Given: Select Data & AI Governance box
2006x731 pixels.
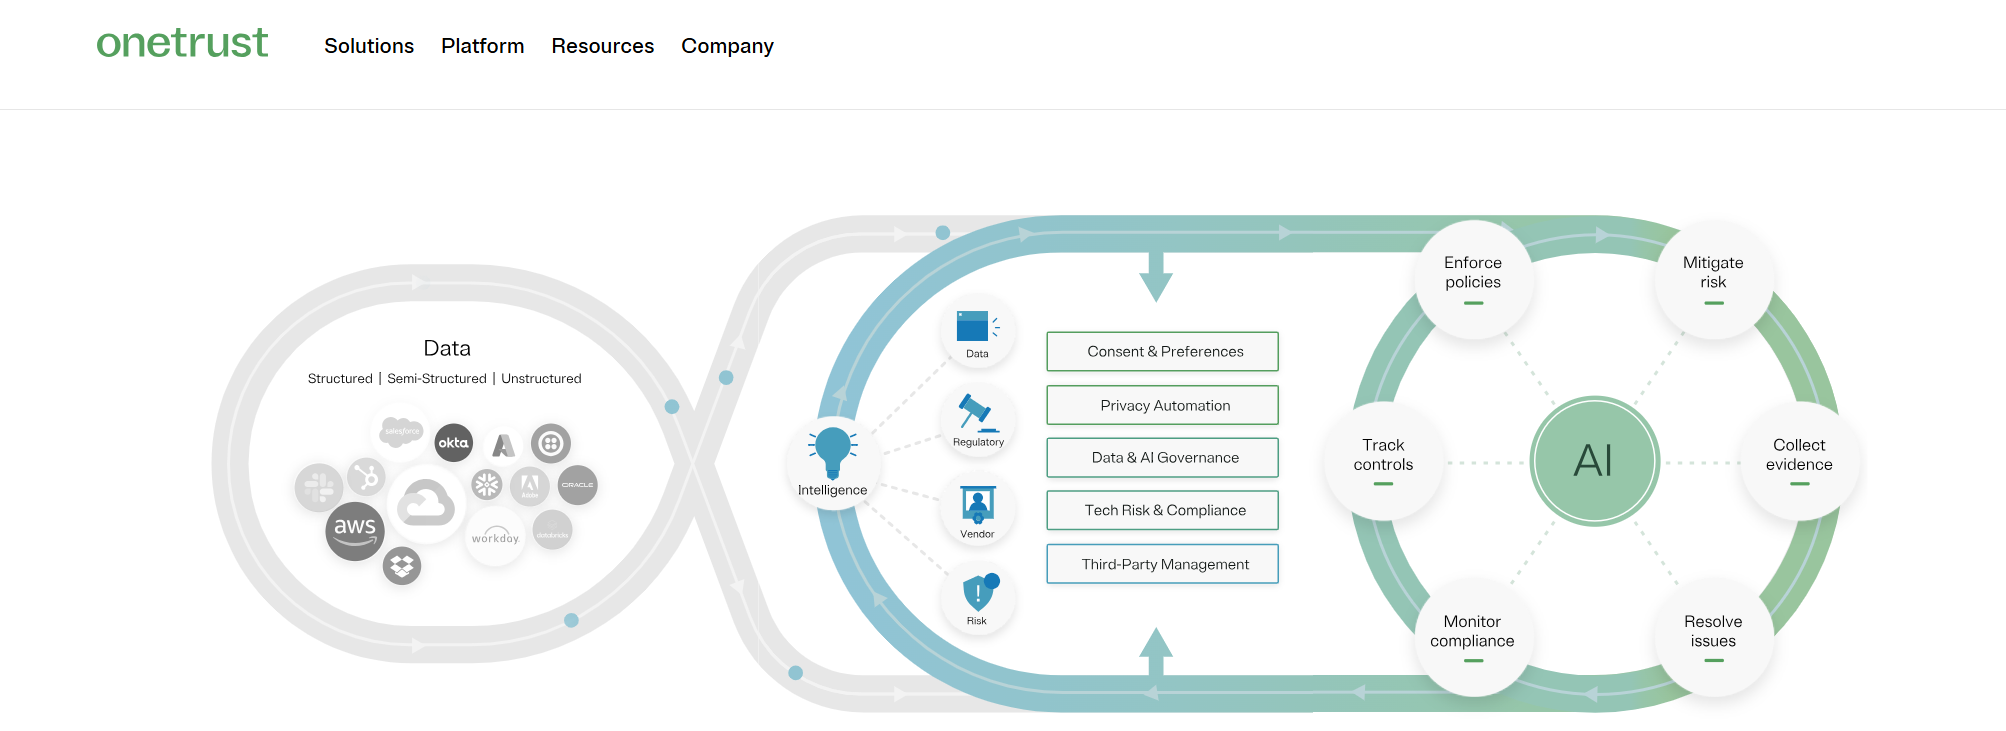Looking at the screenshot, I should [x=1163, y=457].
